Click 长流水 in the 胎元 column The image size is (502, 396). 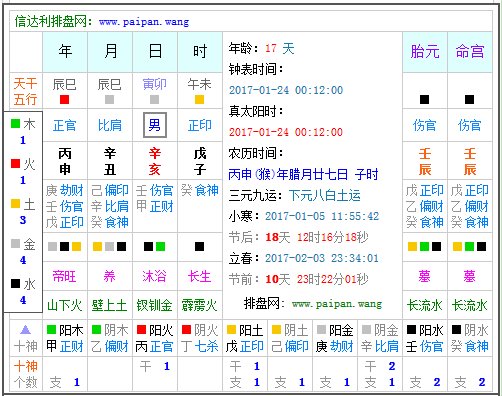pyautogui.click(x=425, y=305)
